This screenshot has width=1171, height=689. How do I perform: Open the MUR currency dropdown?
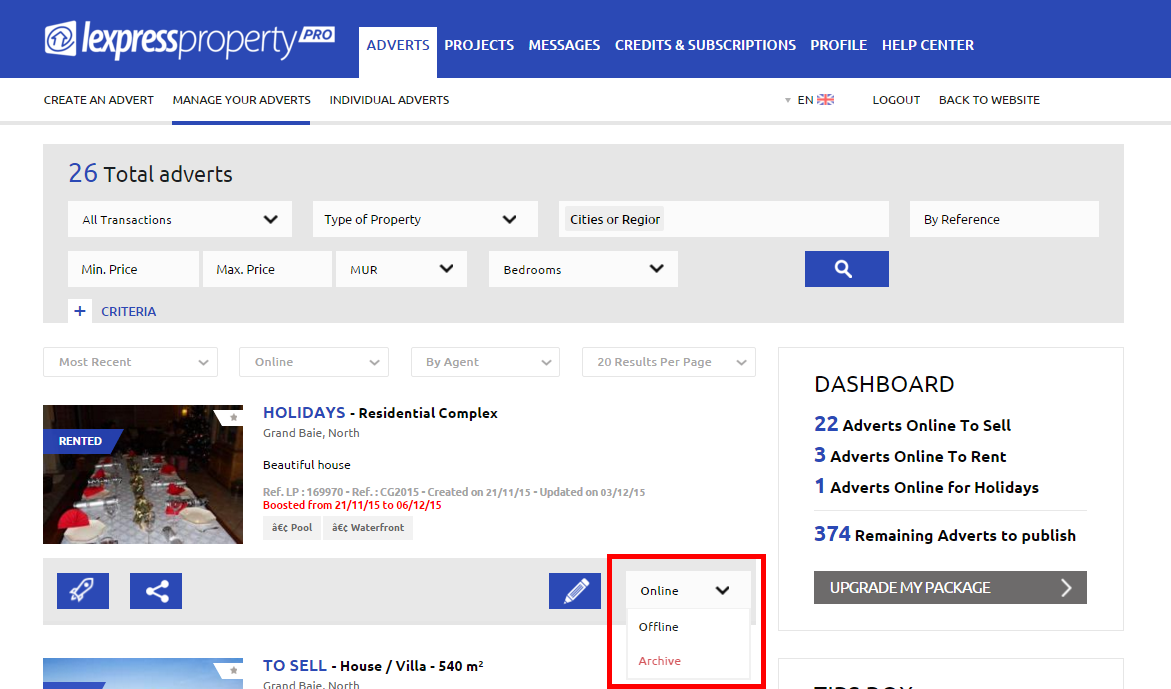(401, 269)
